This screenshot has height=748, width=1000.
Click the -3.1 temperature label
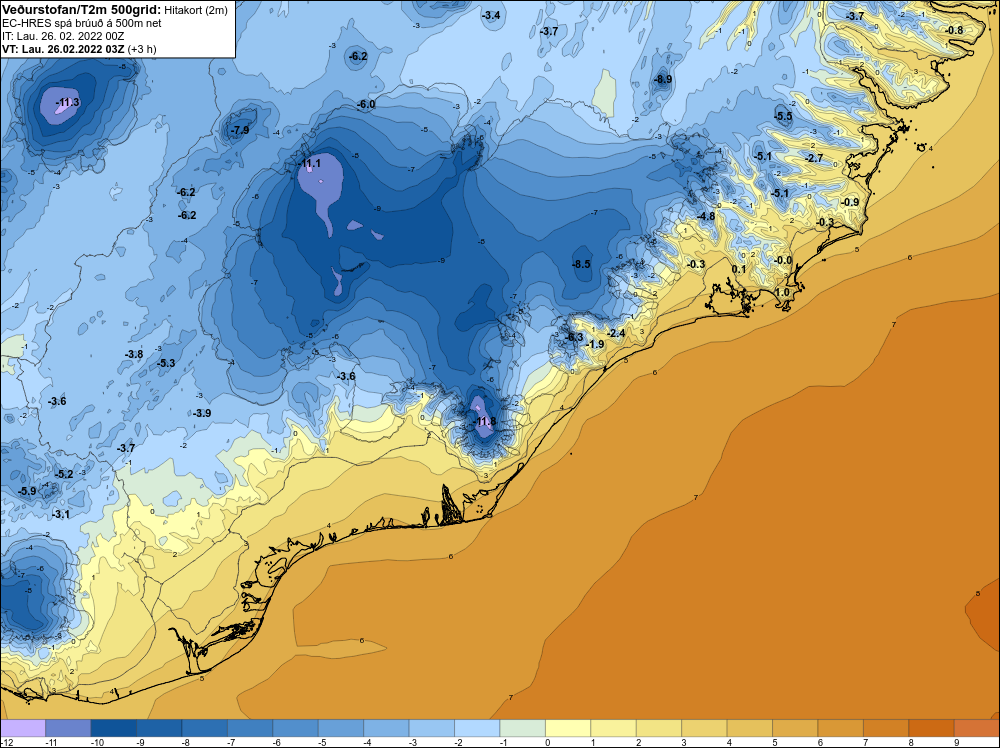[61, 514]
